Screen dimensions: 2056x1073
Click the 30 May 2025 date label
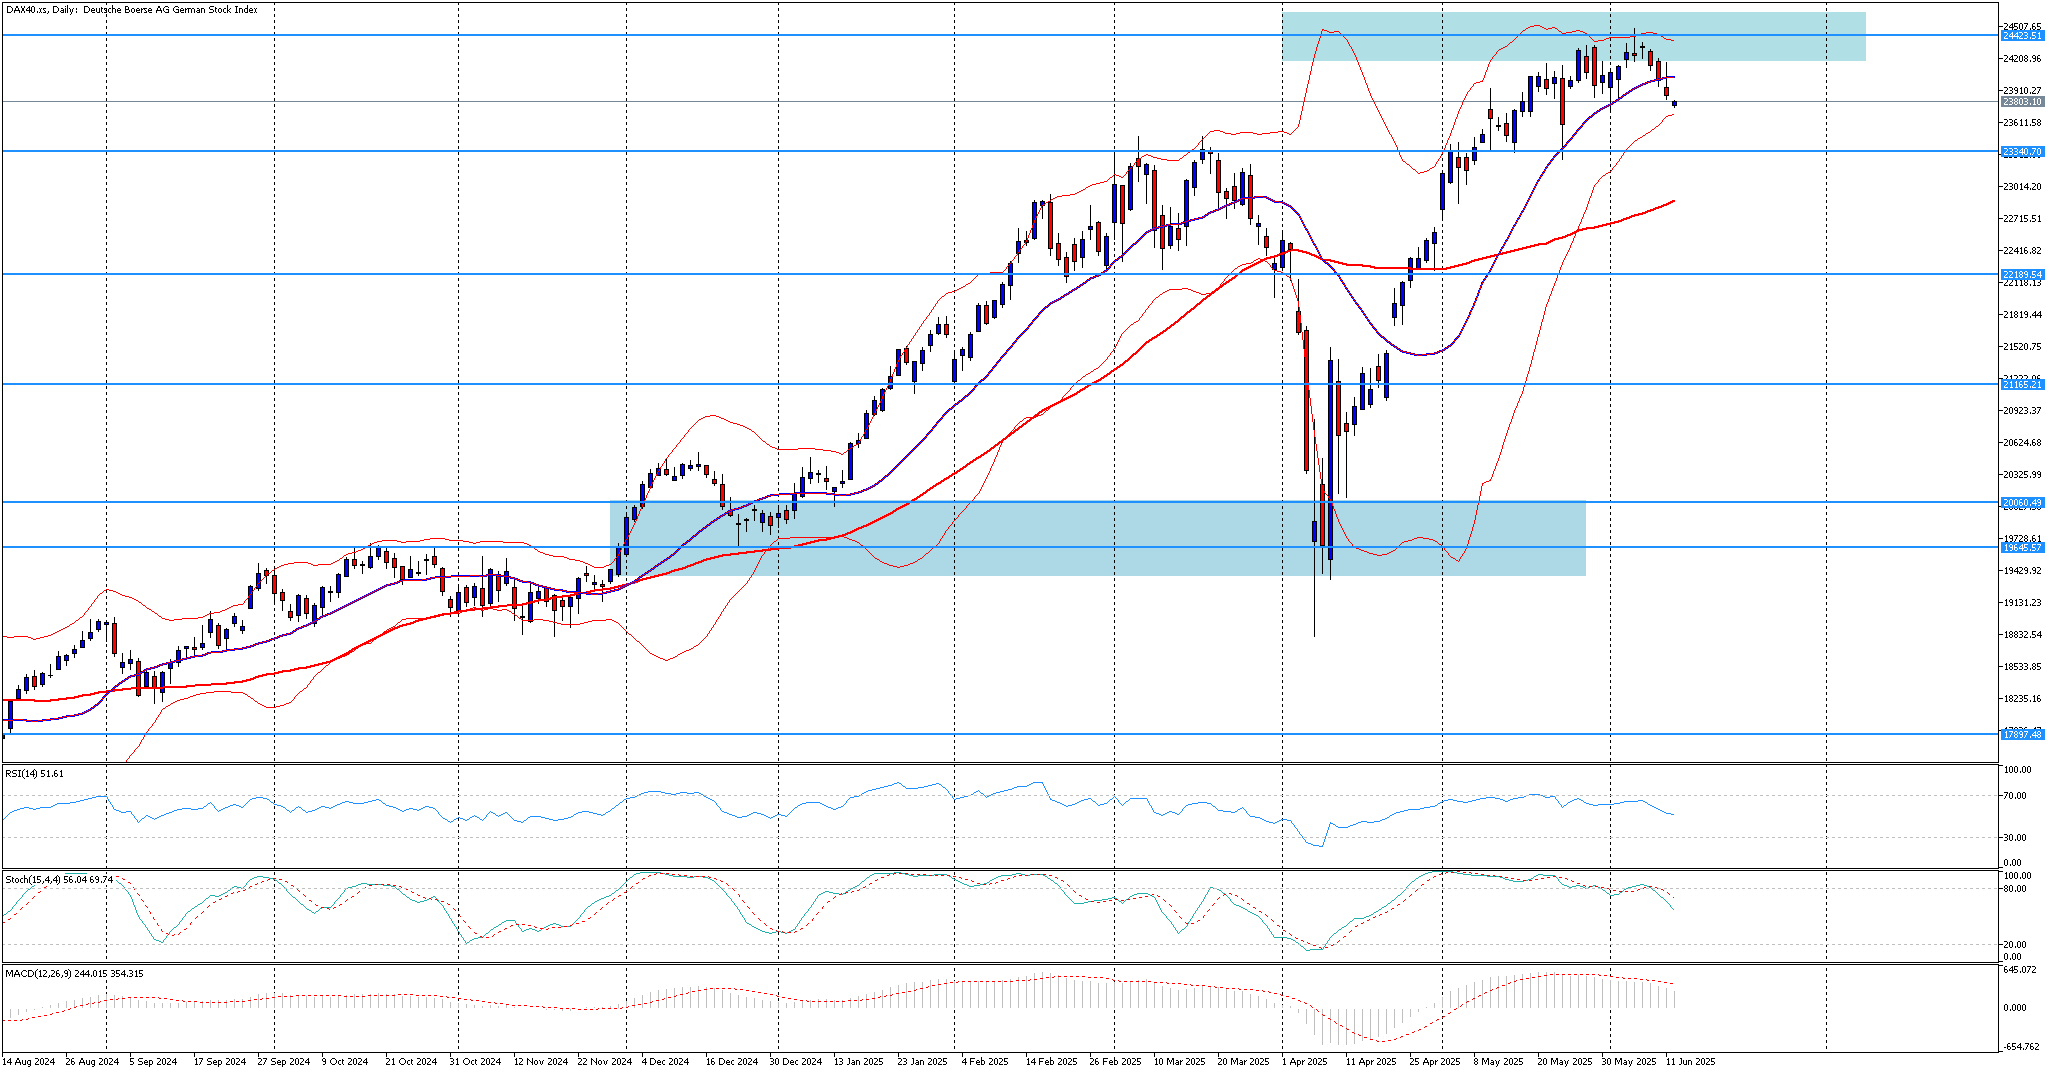coord(1628,1062)
